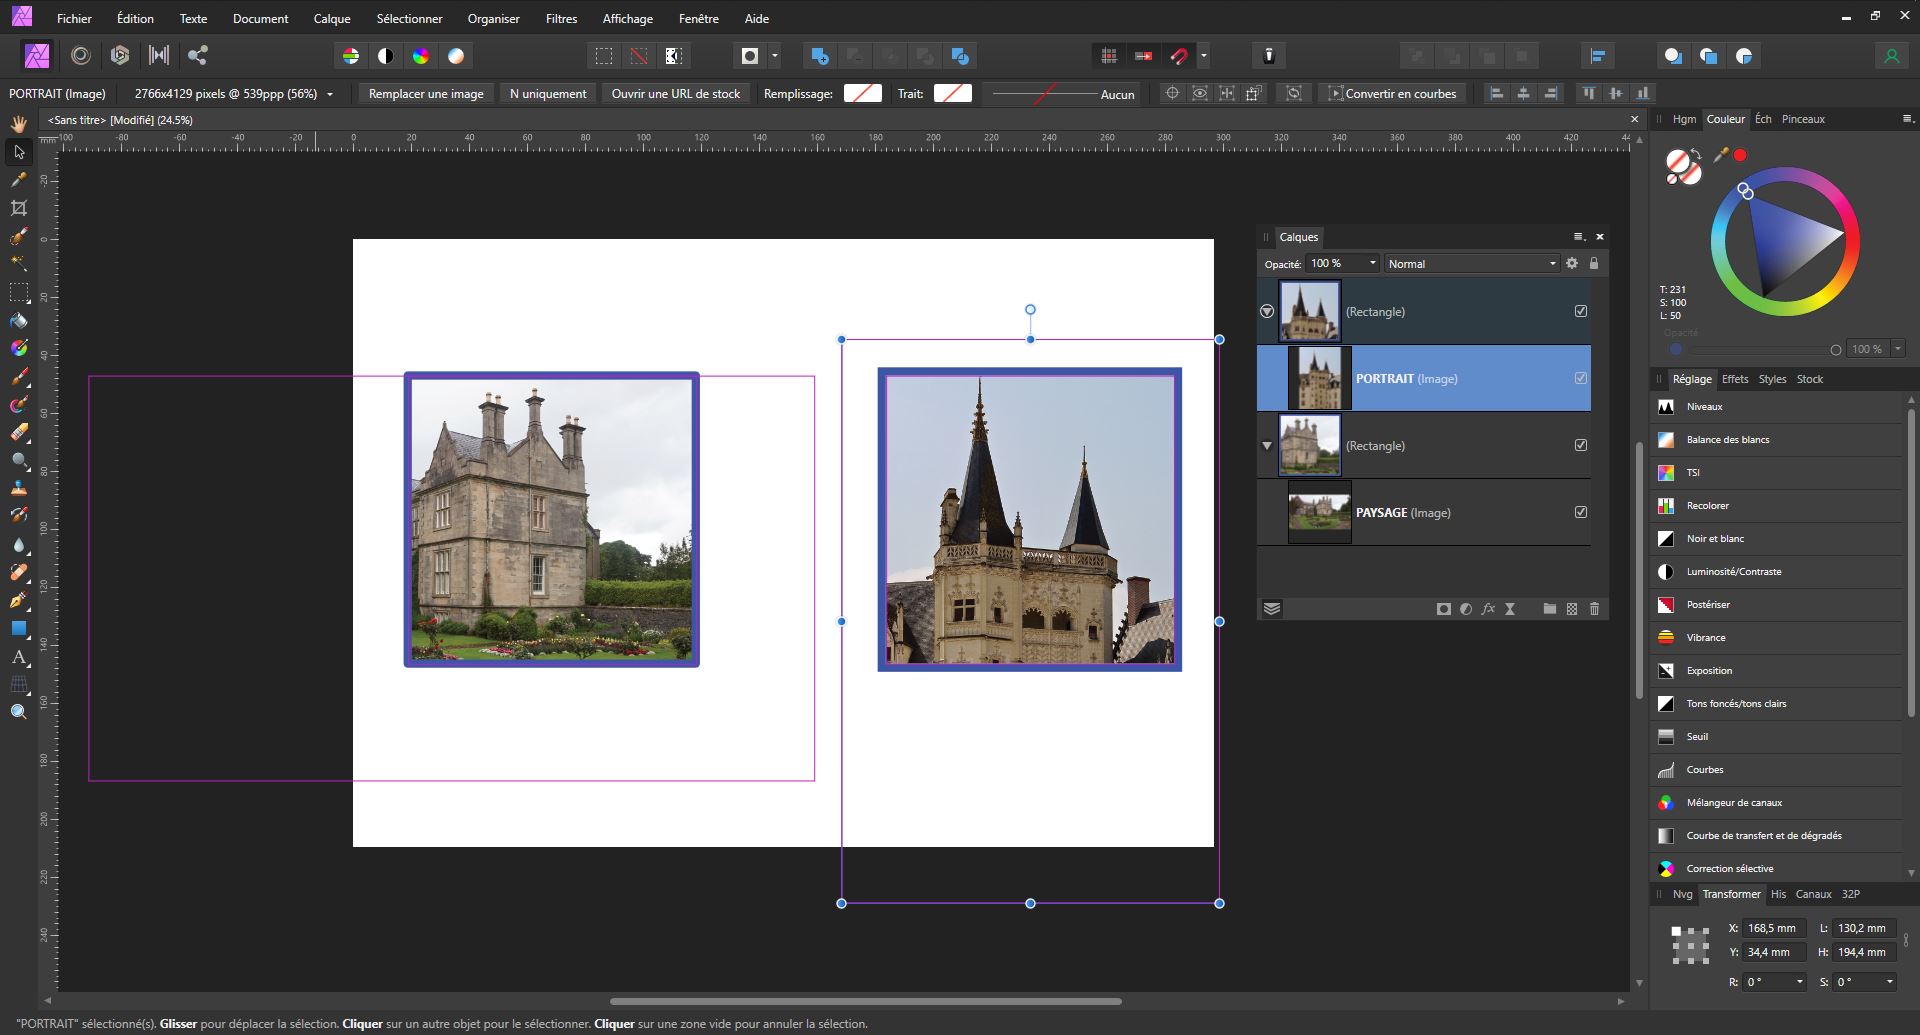1920x1035 pixels.
Task: Hide the PORTRAIT image layer
Action: (1580, 378)
